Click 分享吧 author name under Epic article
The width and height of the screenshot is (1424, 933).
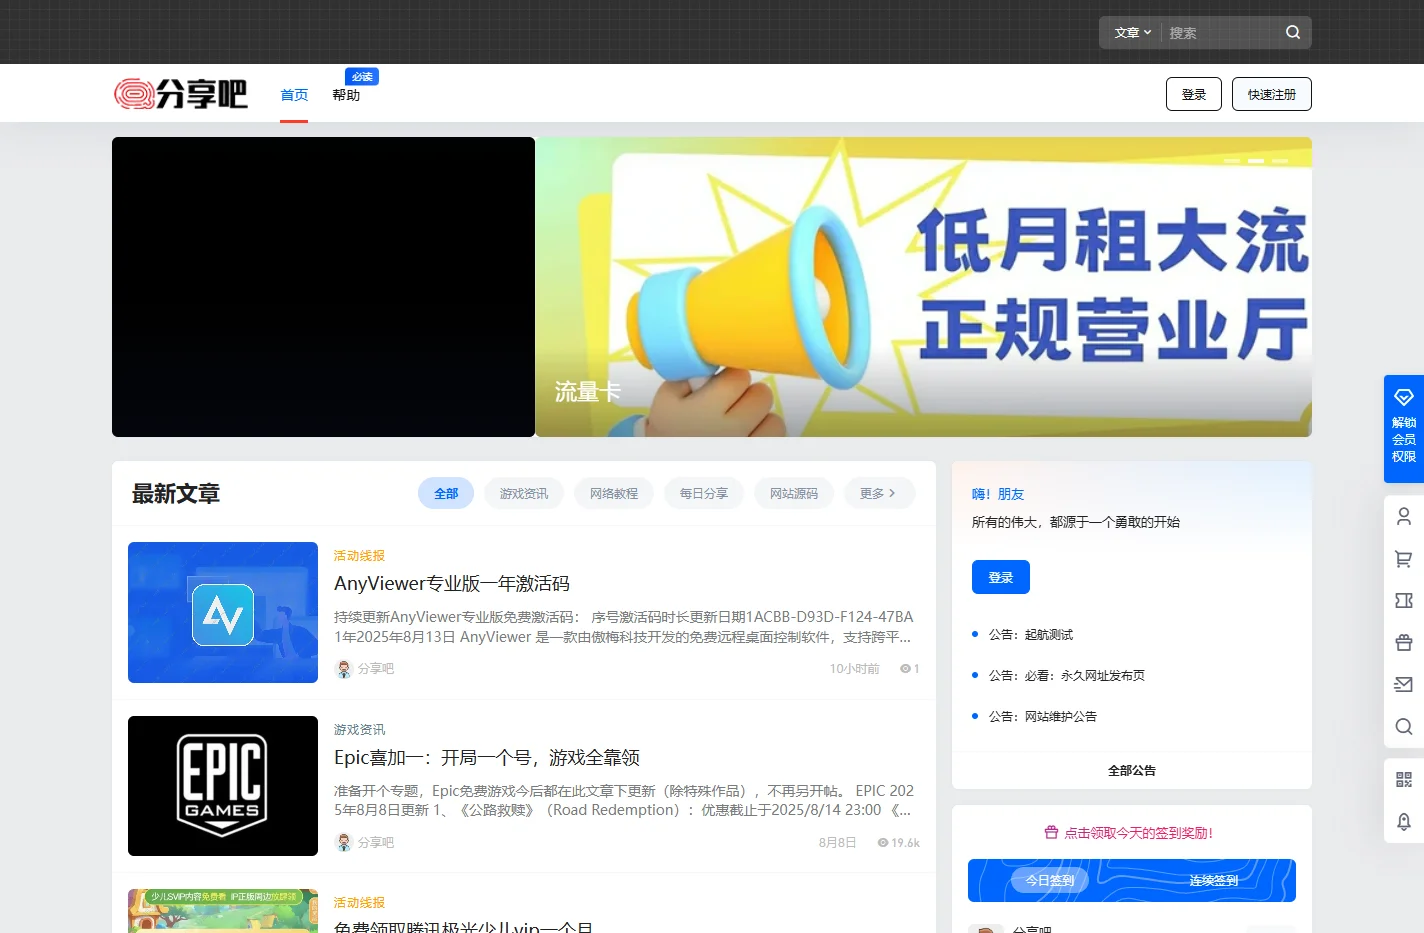click(x=376, y=843)
